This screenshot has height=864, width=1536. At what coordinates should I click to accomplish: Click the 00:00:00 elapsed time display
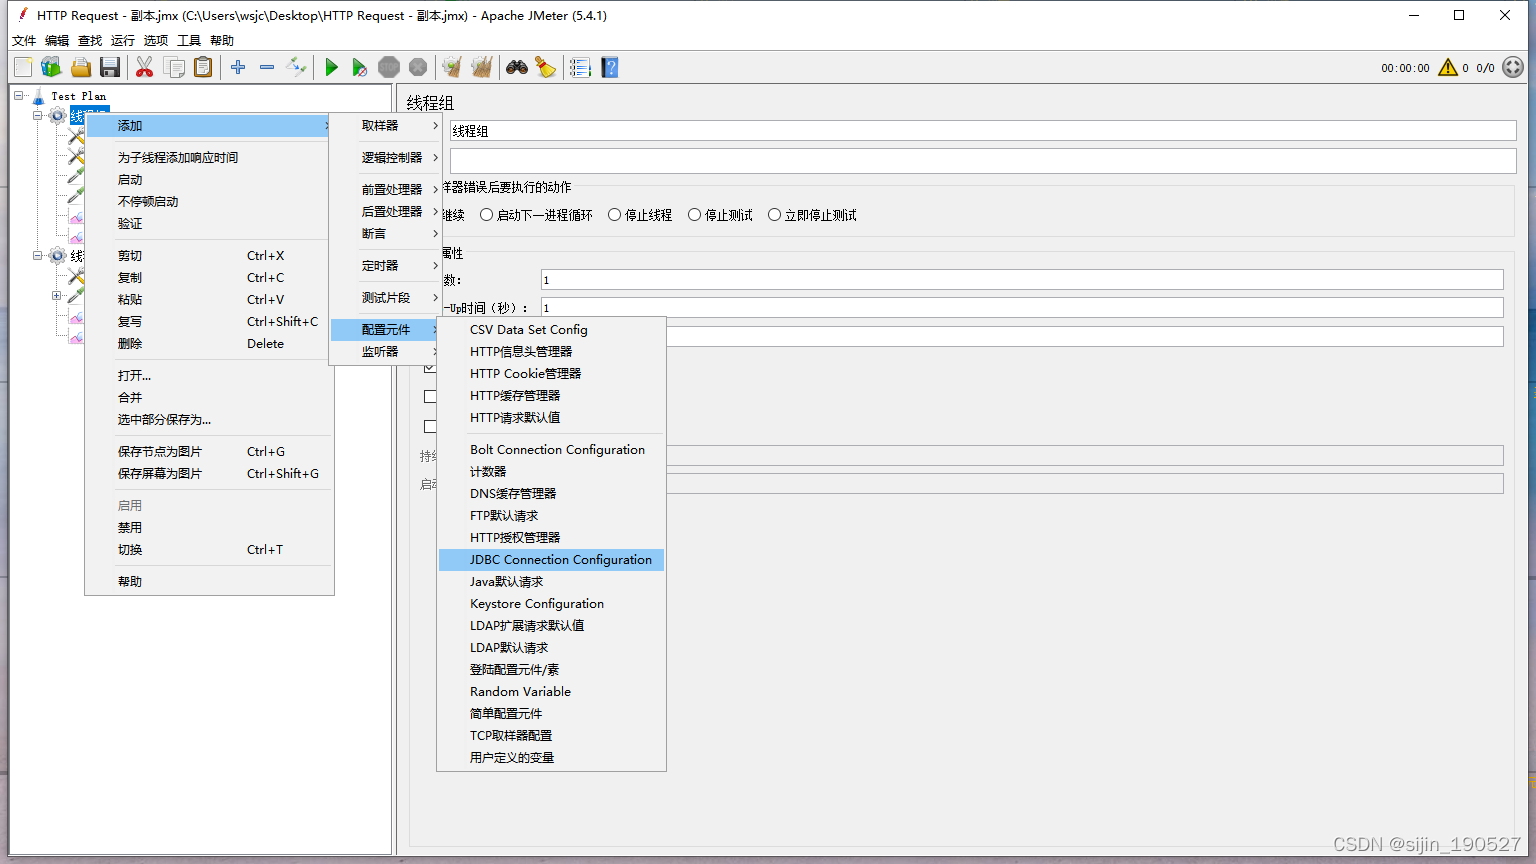[x=1405, y=68]
